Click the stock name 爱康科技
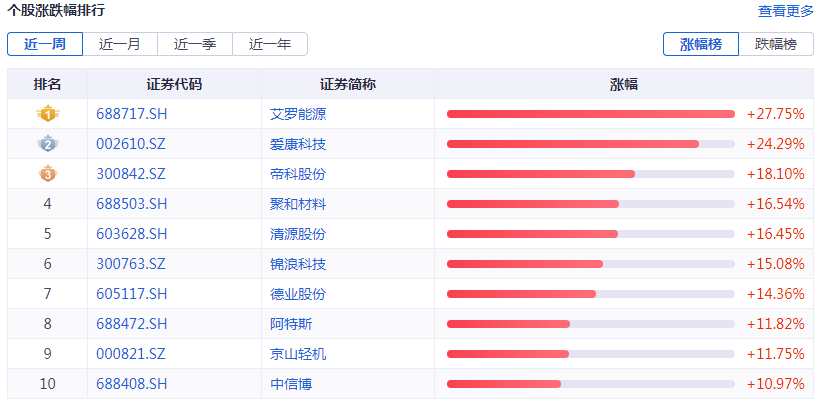 (298, 144)
